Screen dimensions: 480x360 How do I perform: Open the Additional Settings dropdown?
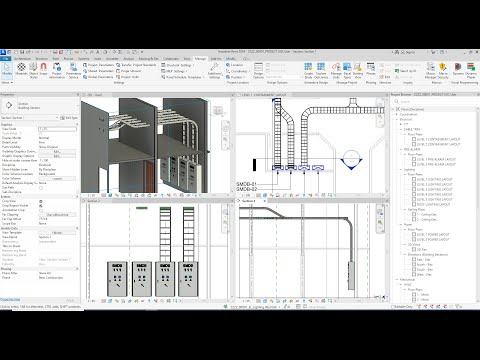(x=215, y=70)
